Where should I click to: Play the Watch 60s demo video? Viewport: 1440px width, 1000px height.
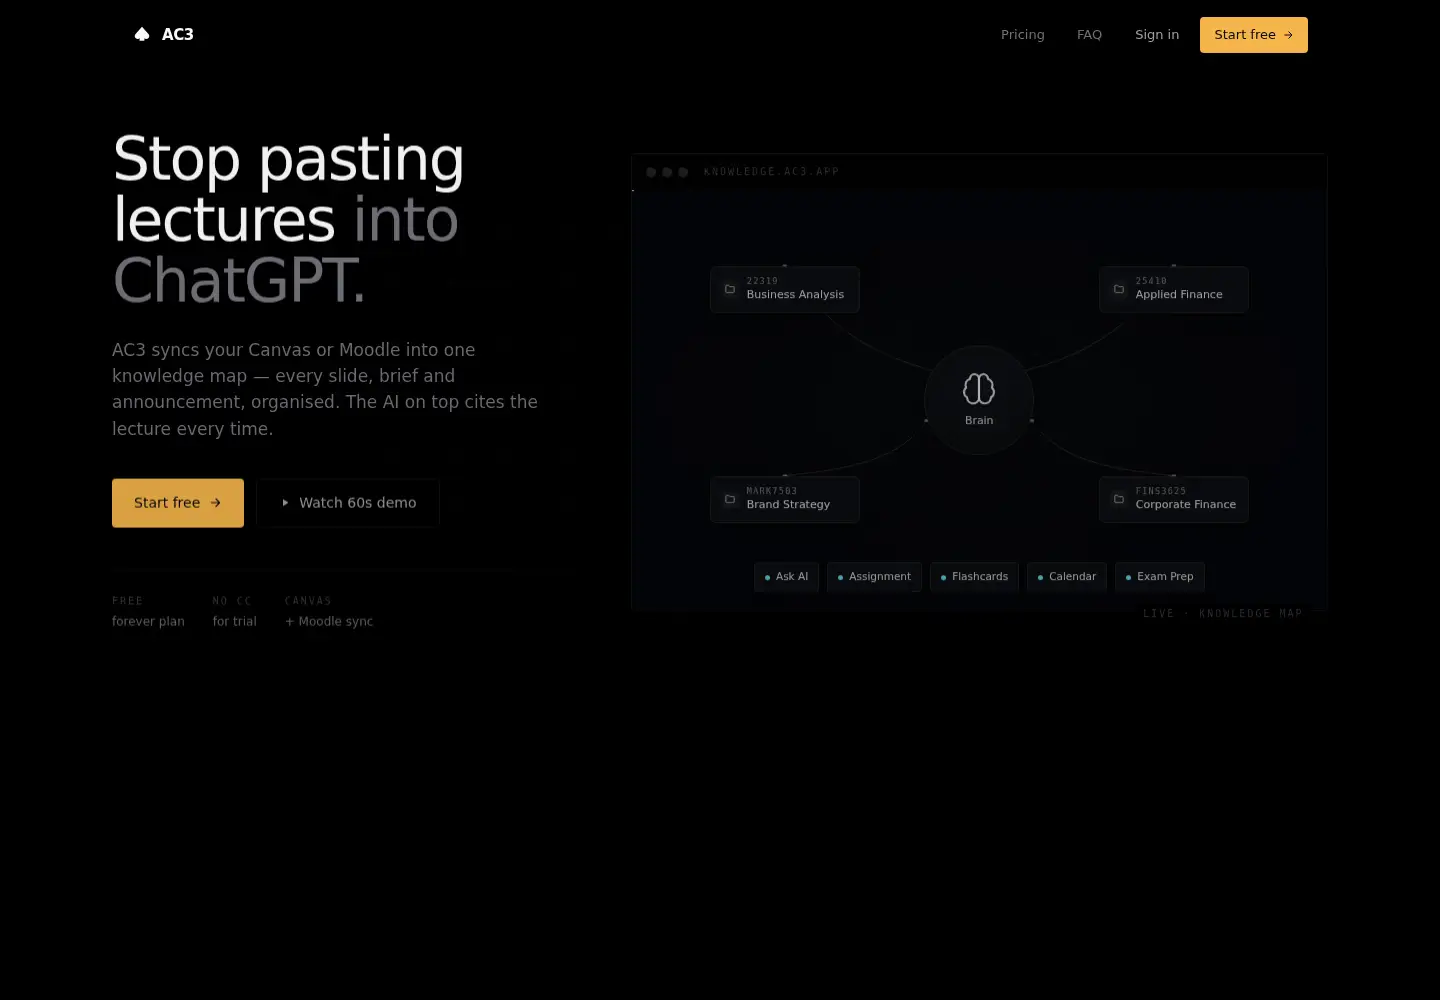(348, 503)
